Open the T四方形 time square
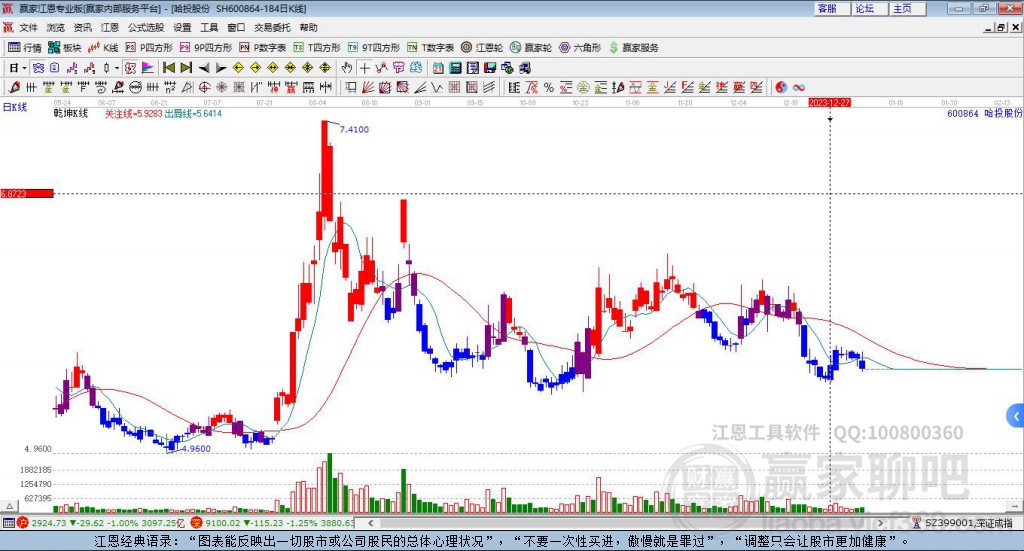 [317, 48]
